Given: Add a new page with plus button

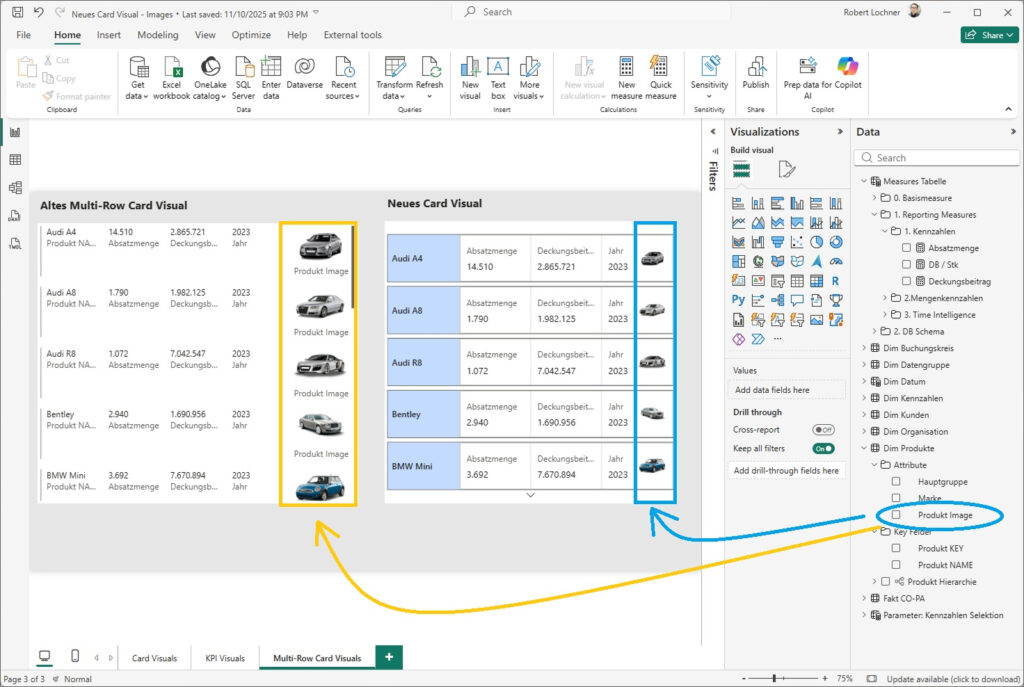Looking at the screenshot, I should tap(389, 657).
